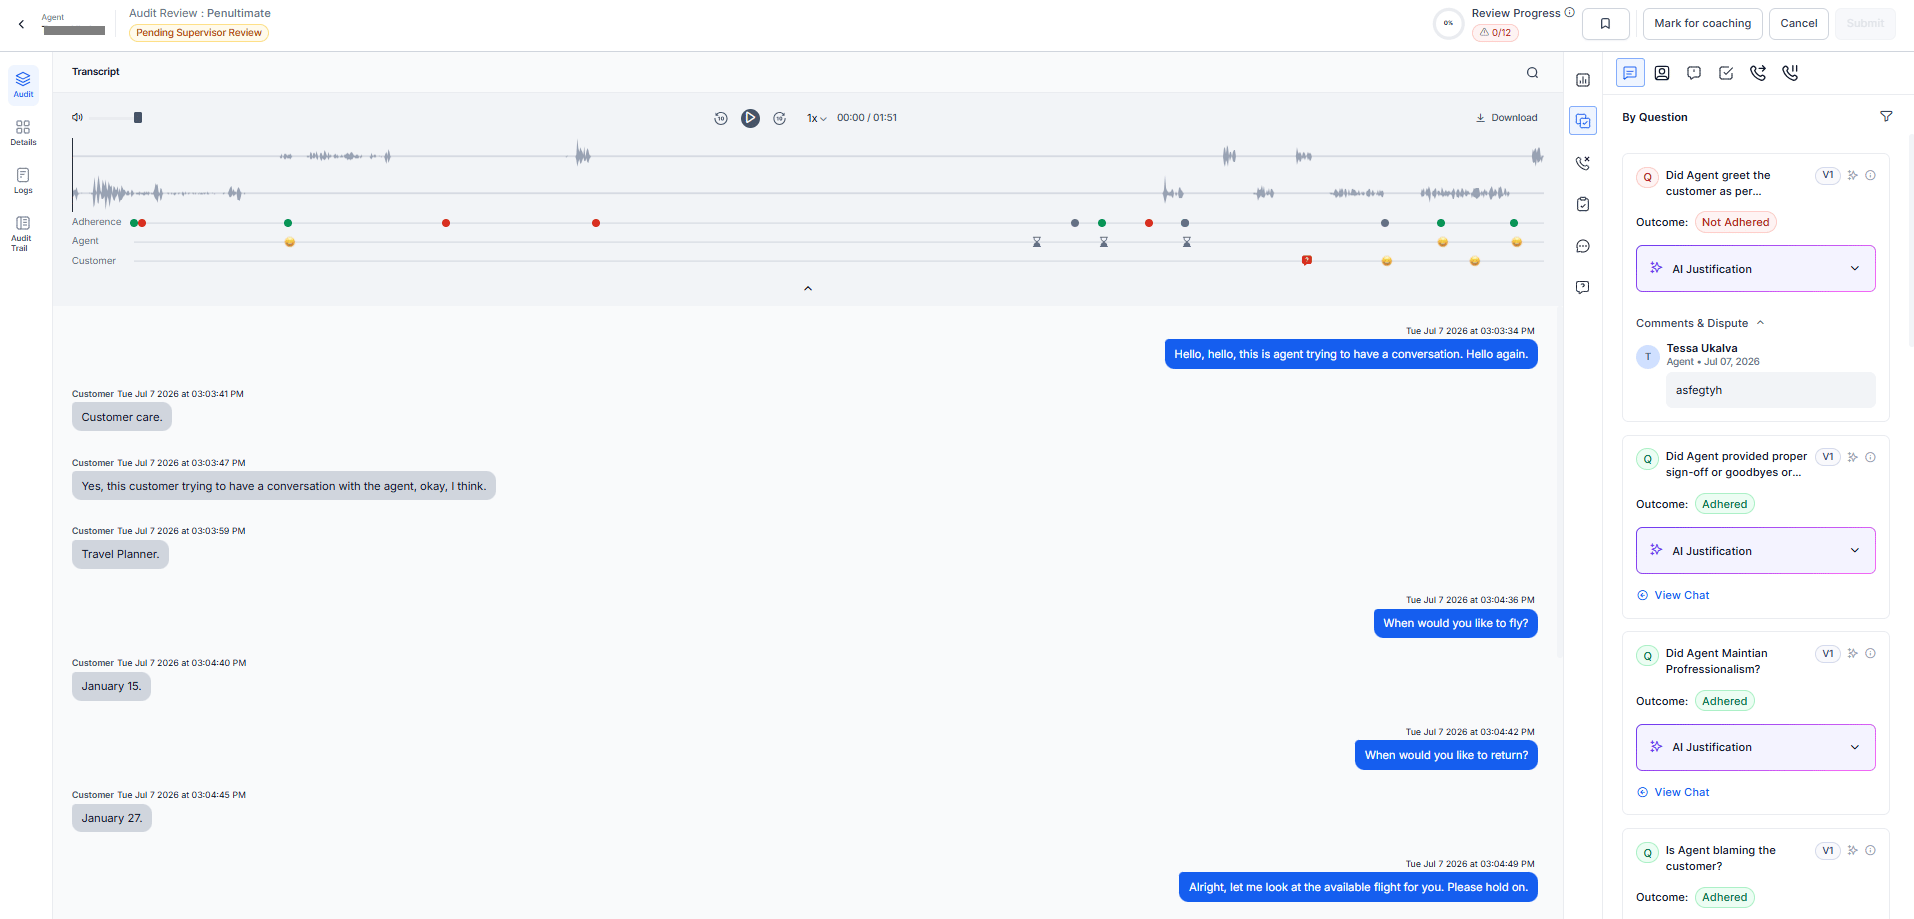Click first emoji marker on Agent track
This screenshot has height=919, width=1914.
point(289,242)
